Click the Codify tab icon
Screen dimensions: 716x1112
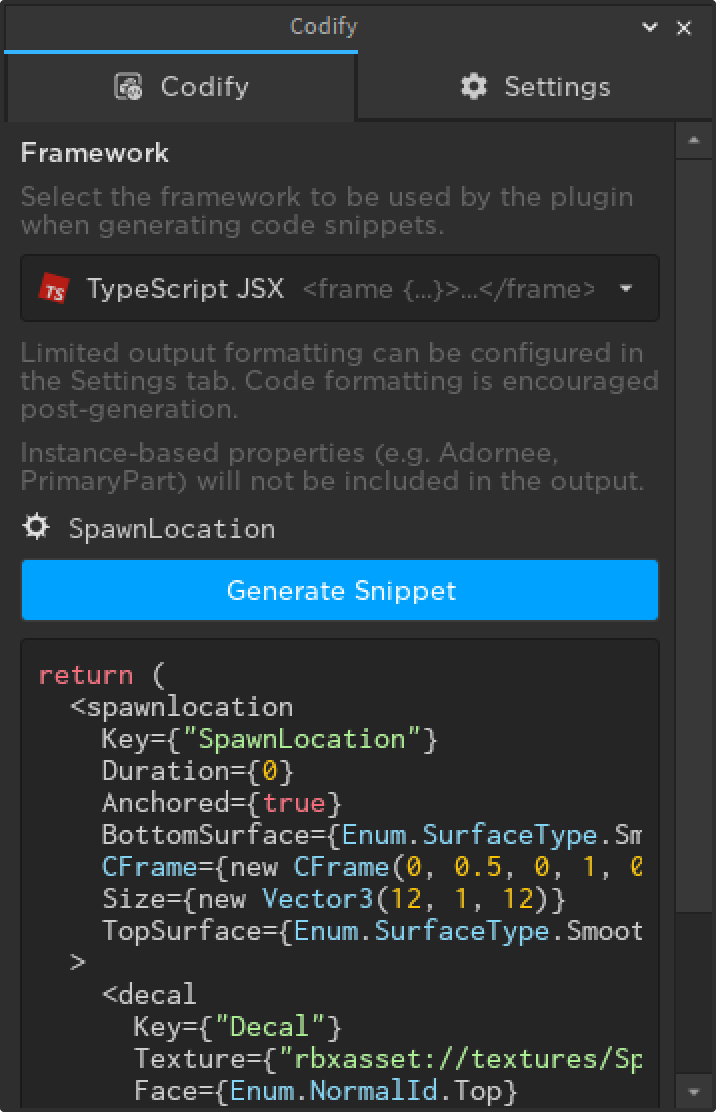pyautogui.click(x=128, y=87)
